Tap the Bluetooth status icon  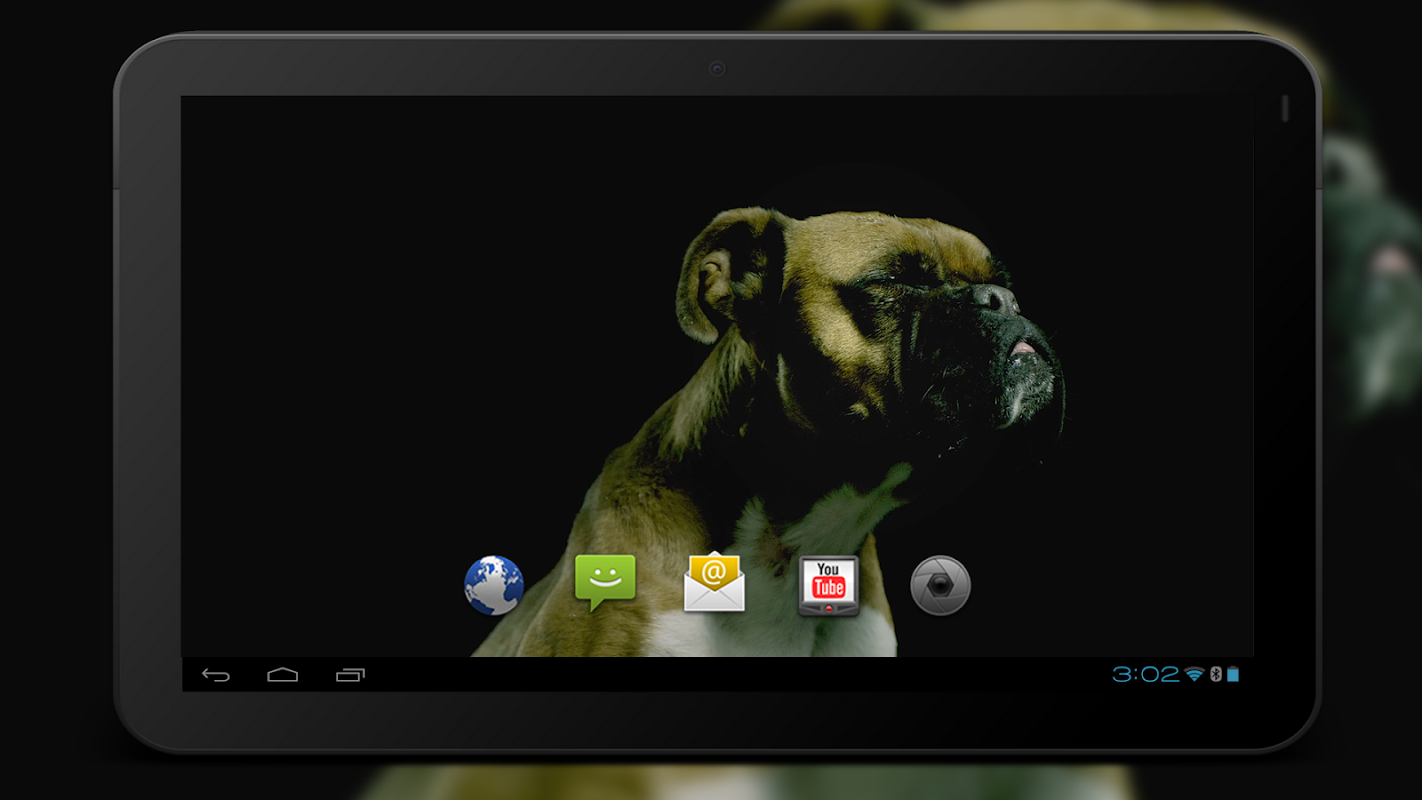point(1216,675)
